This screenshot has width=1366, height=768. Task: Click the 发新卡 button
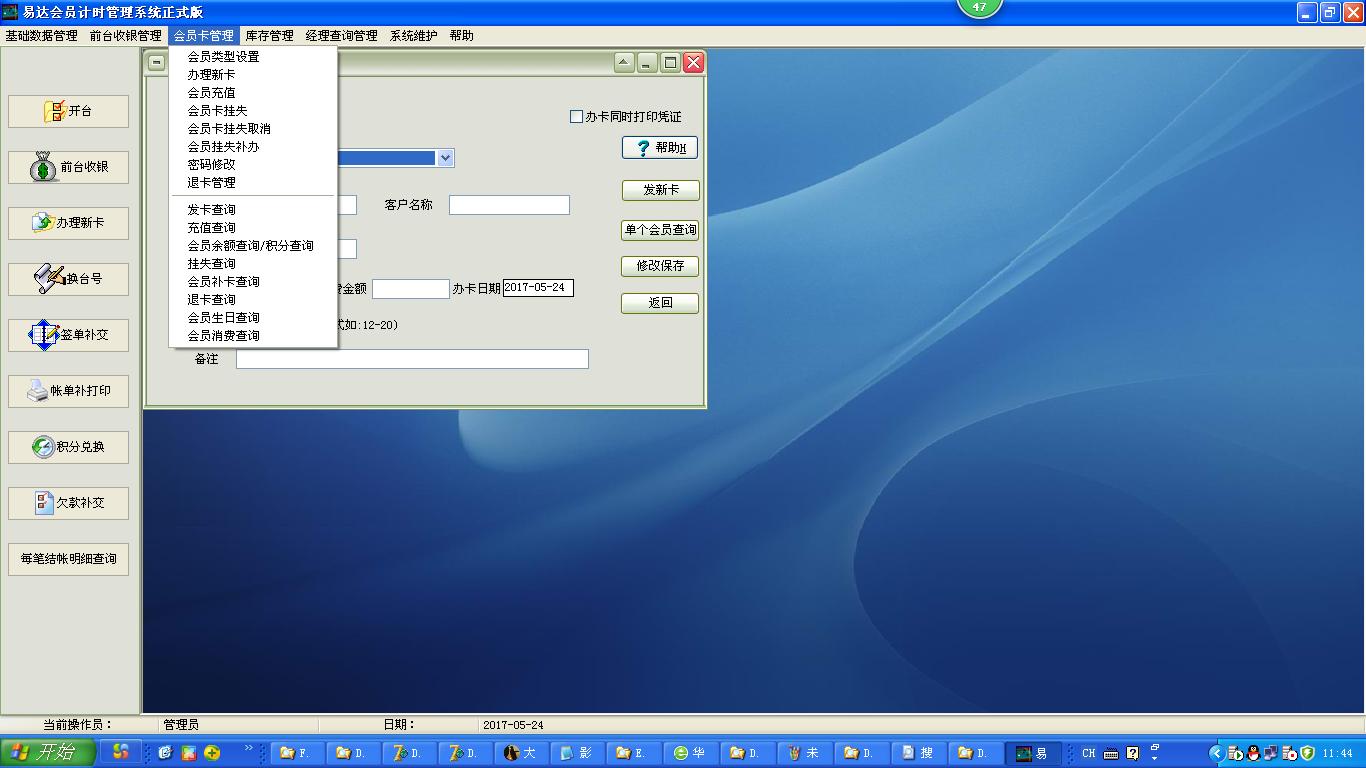point(660,190)
